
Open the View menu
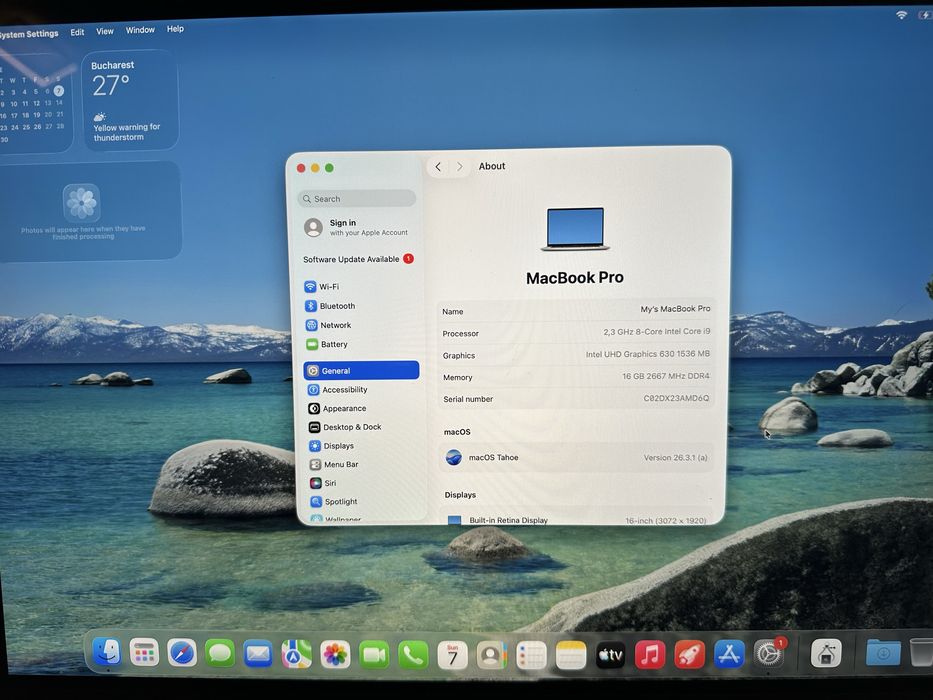(x=105, y=31)
